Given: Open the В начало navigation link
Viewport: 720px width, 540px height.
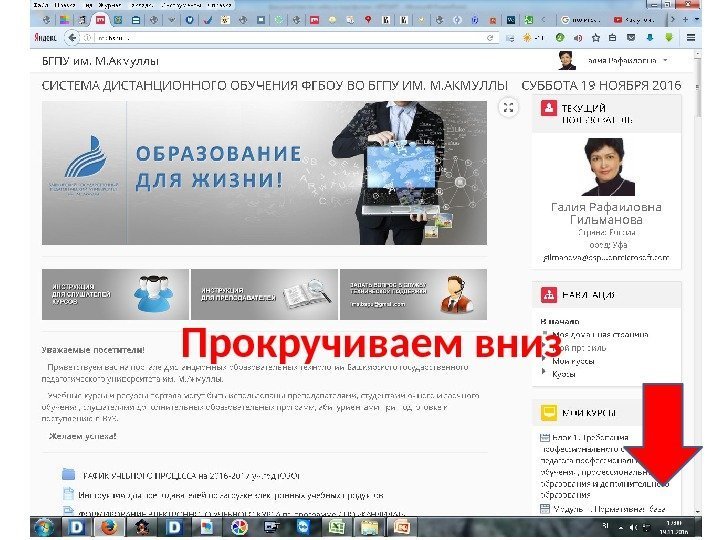Looking at the screenshot, I should pos(560,321).
